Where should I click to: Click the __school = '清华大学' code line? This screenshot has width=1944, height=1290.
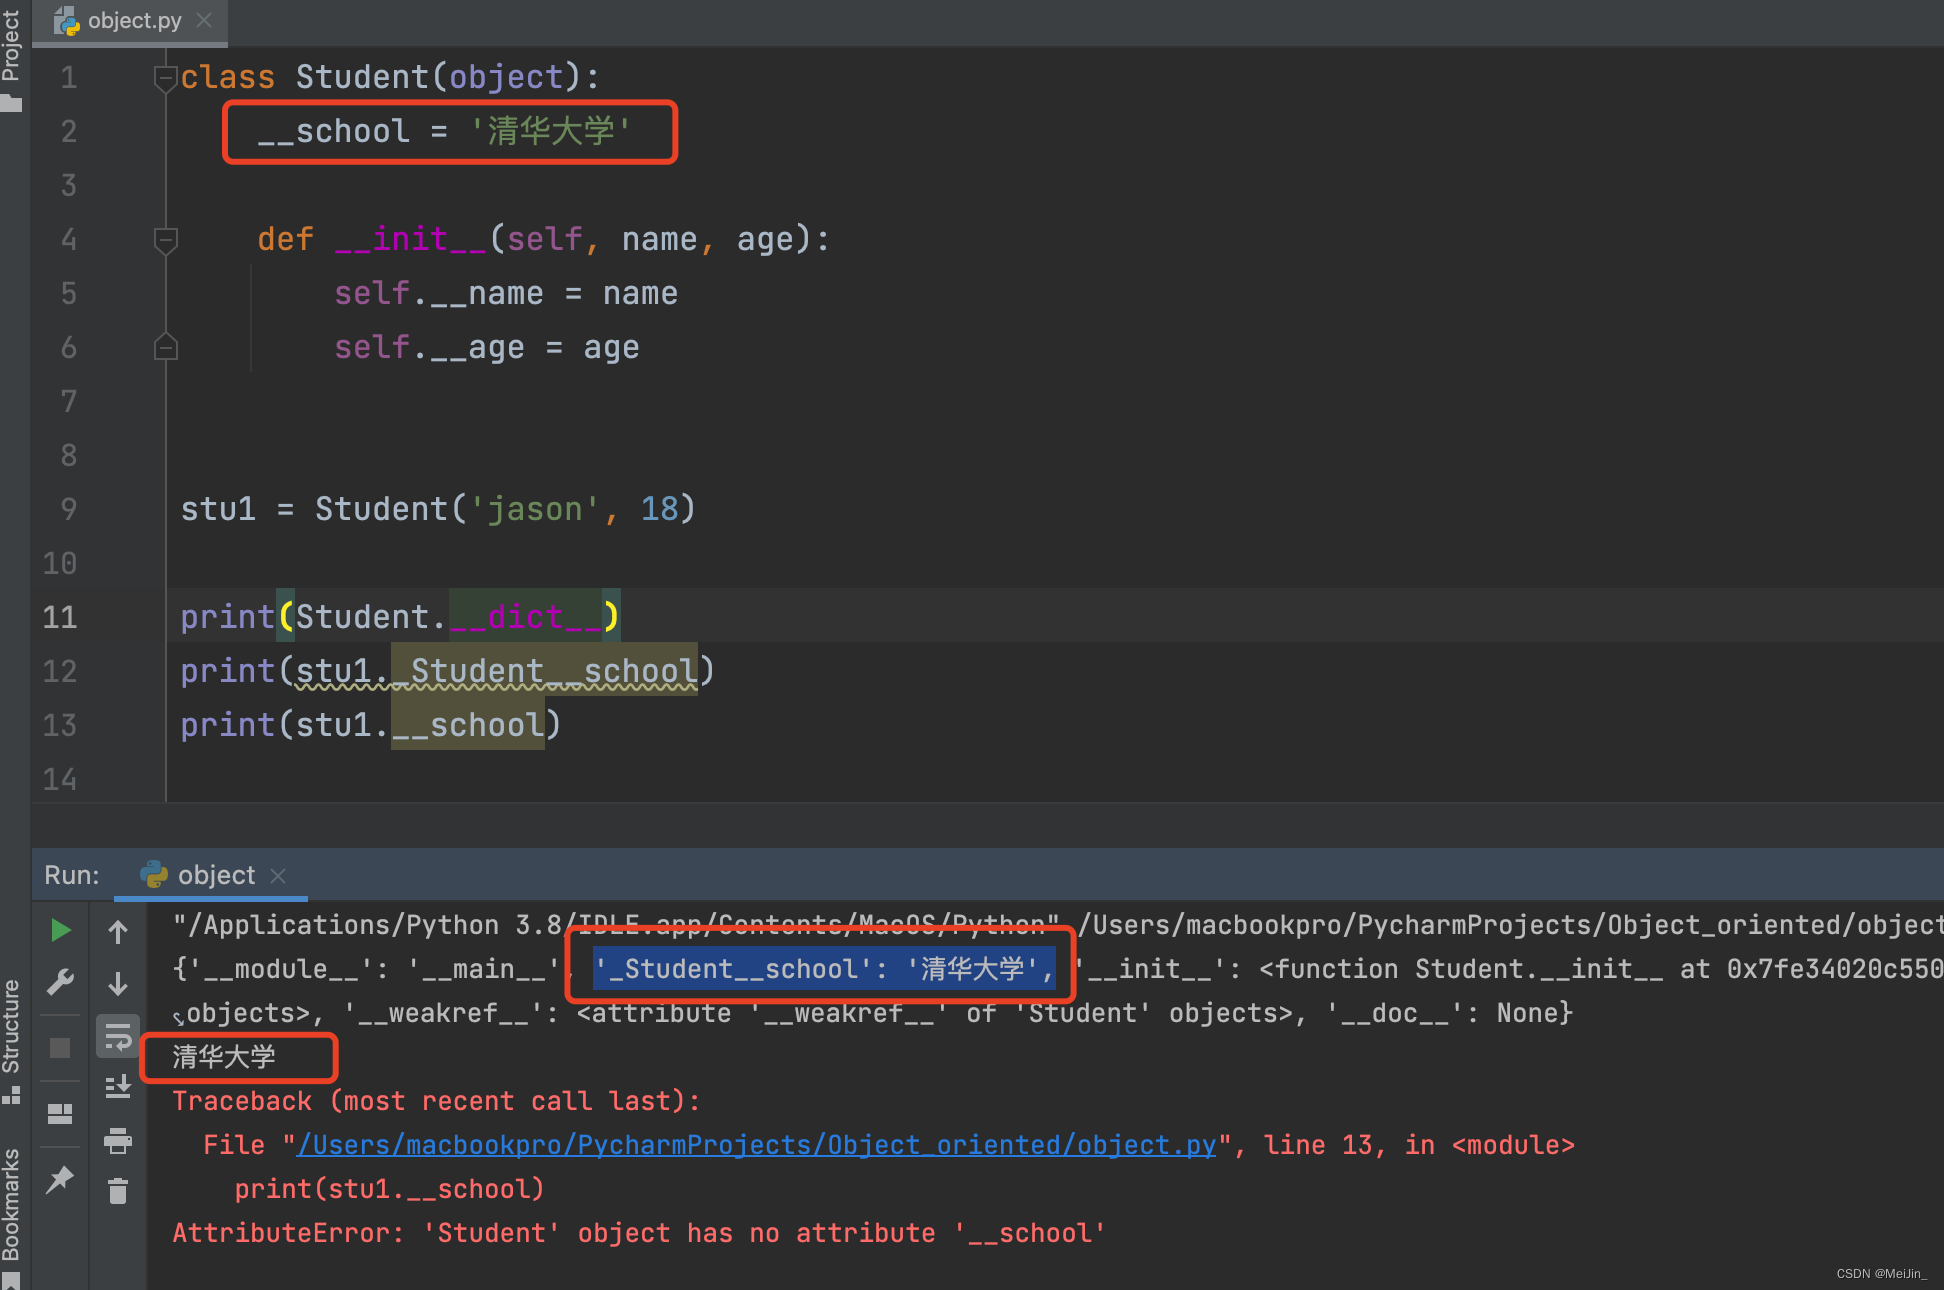tap(444, 131)
